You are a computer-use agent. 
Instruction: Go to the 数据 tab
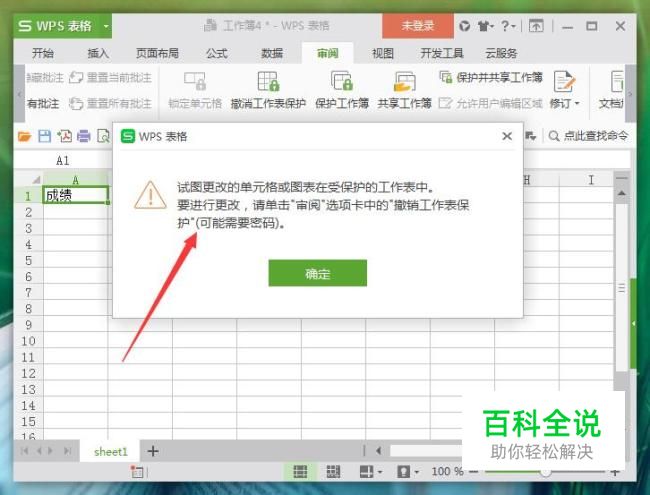coord(272,53)
